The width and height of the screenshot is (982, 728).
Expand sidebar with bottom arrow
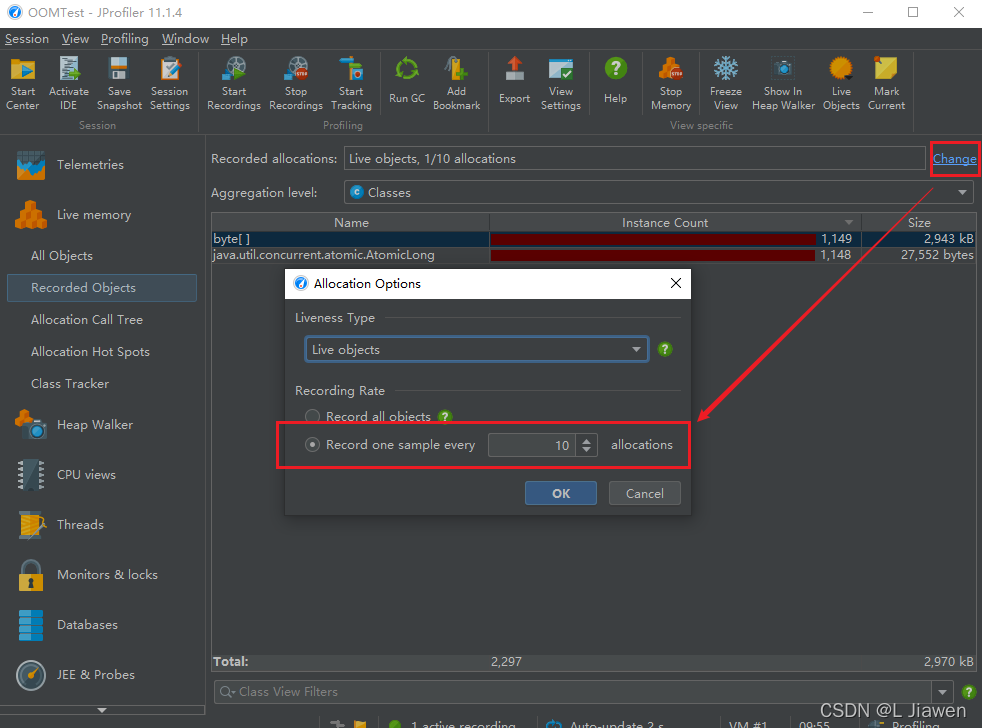tap(102, 710)
